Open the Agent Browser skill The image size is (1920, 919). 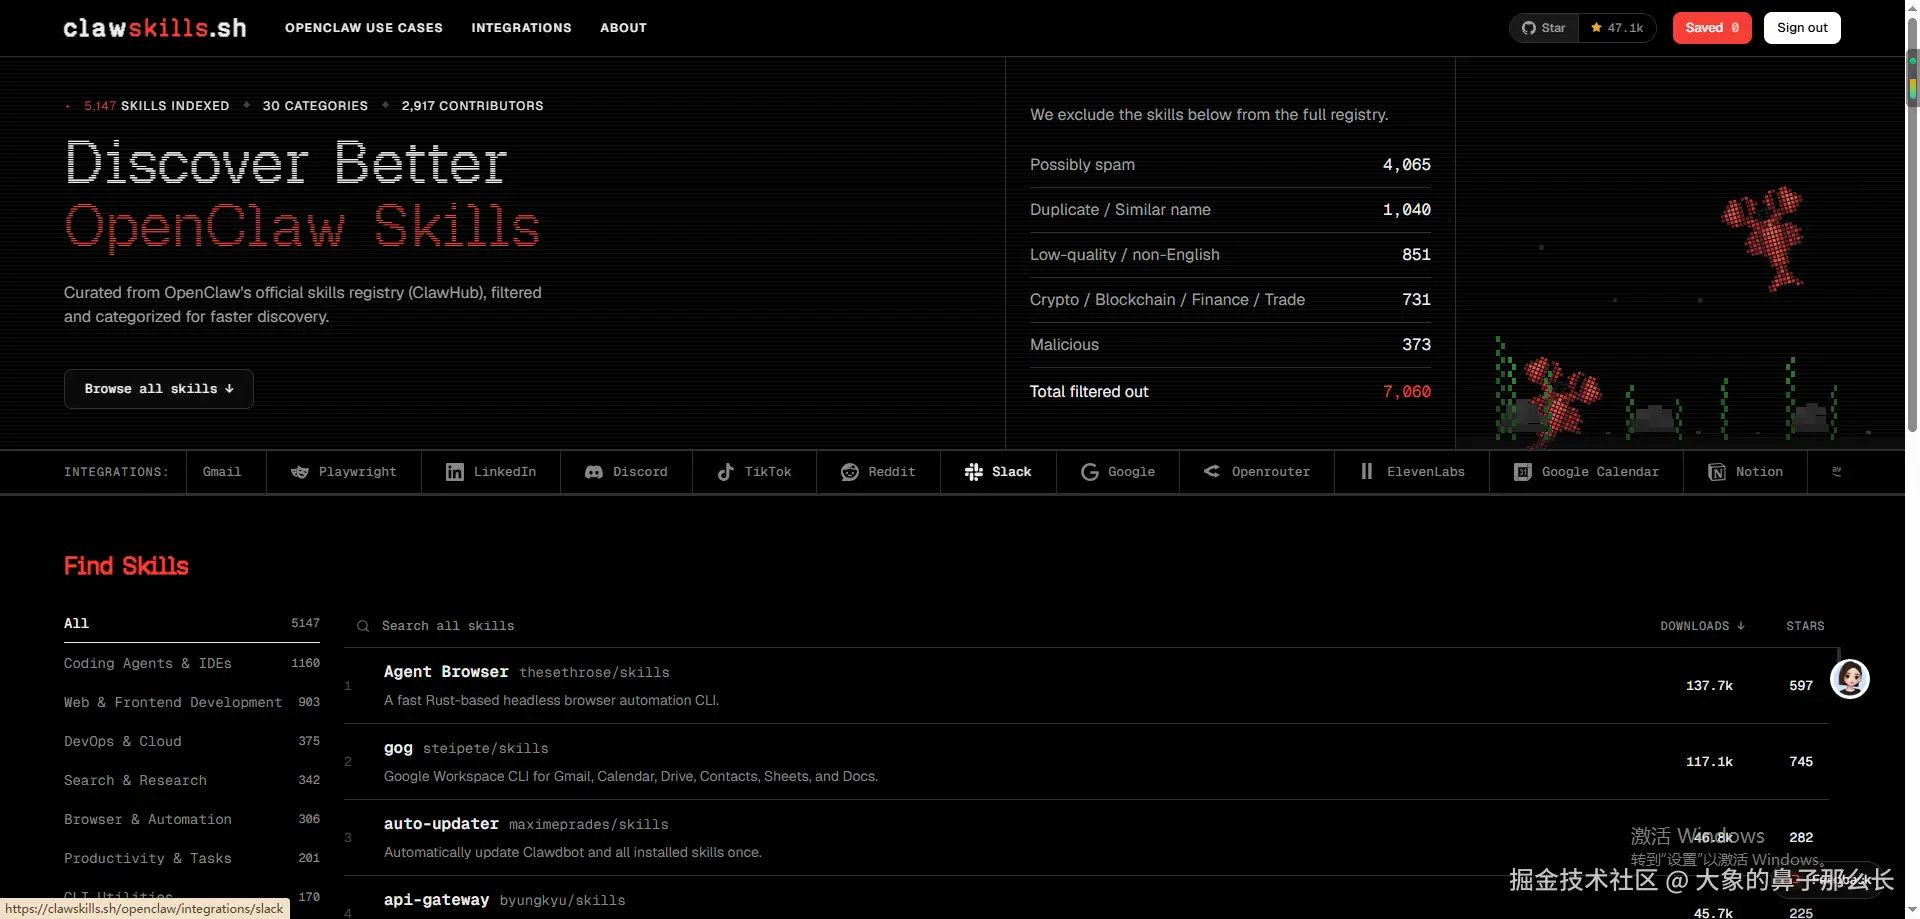[x=446, y=672]
